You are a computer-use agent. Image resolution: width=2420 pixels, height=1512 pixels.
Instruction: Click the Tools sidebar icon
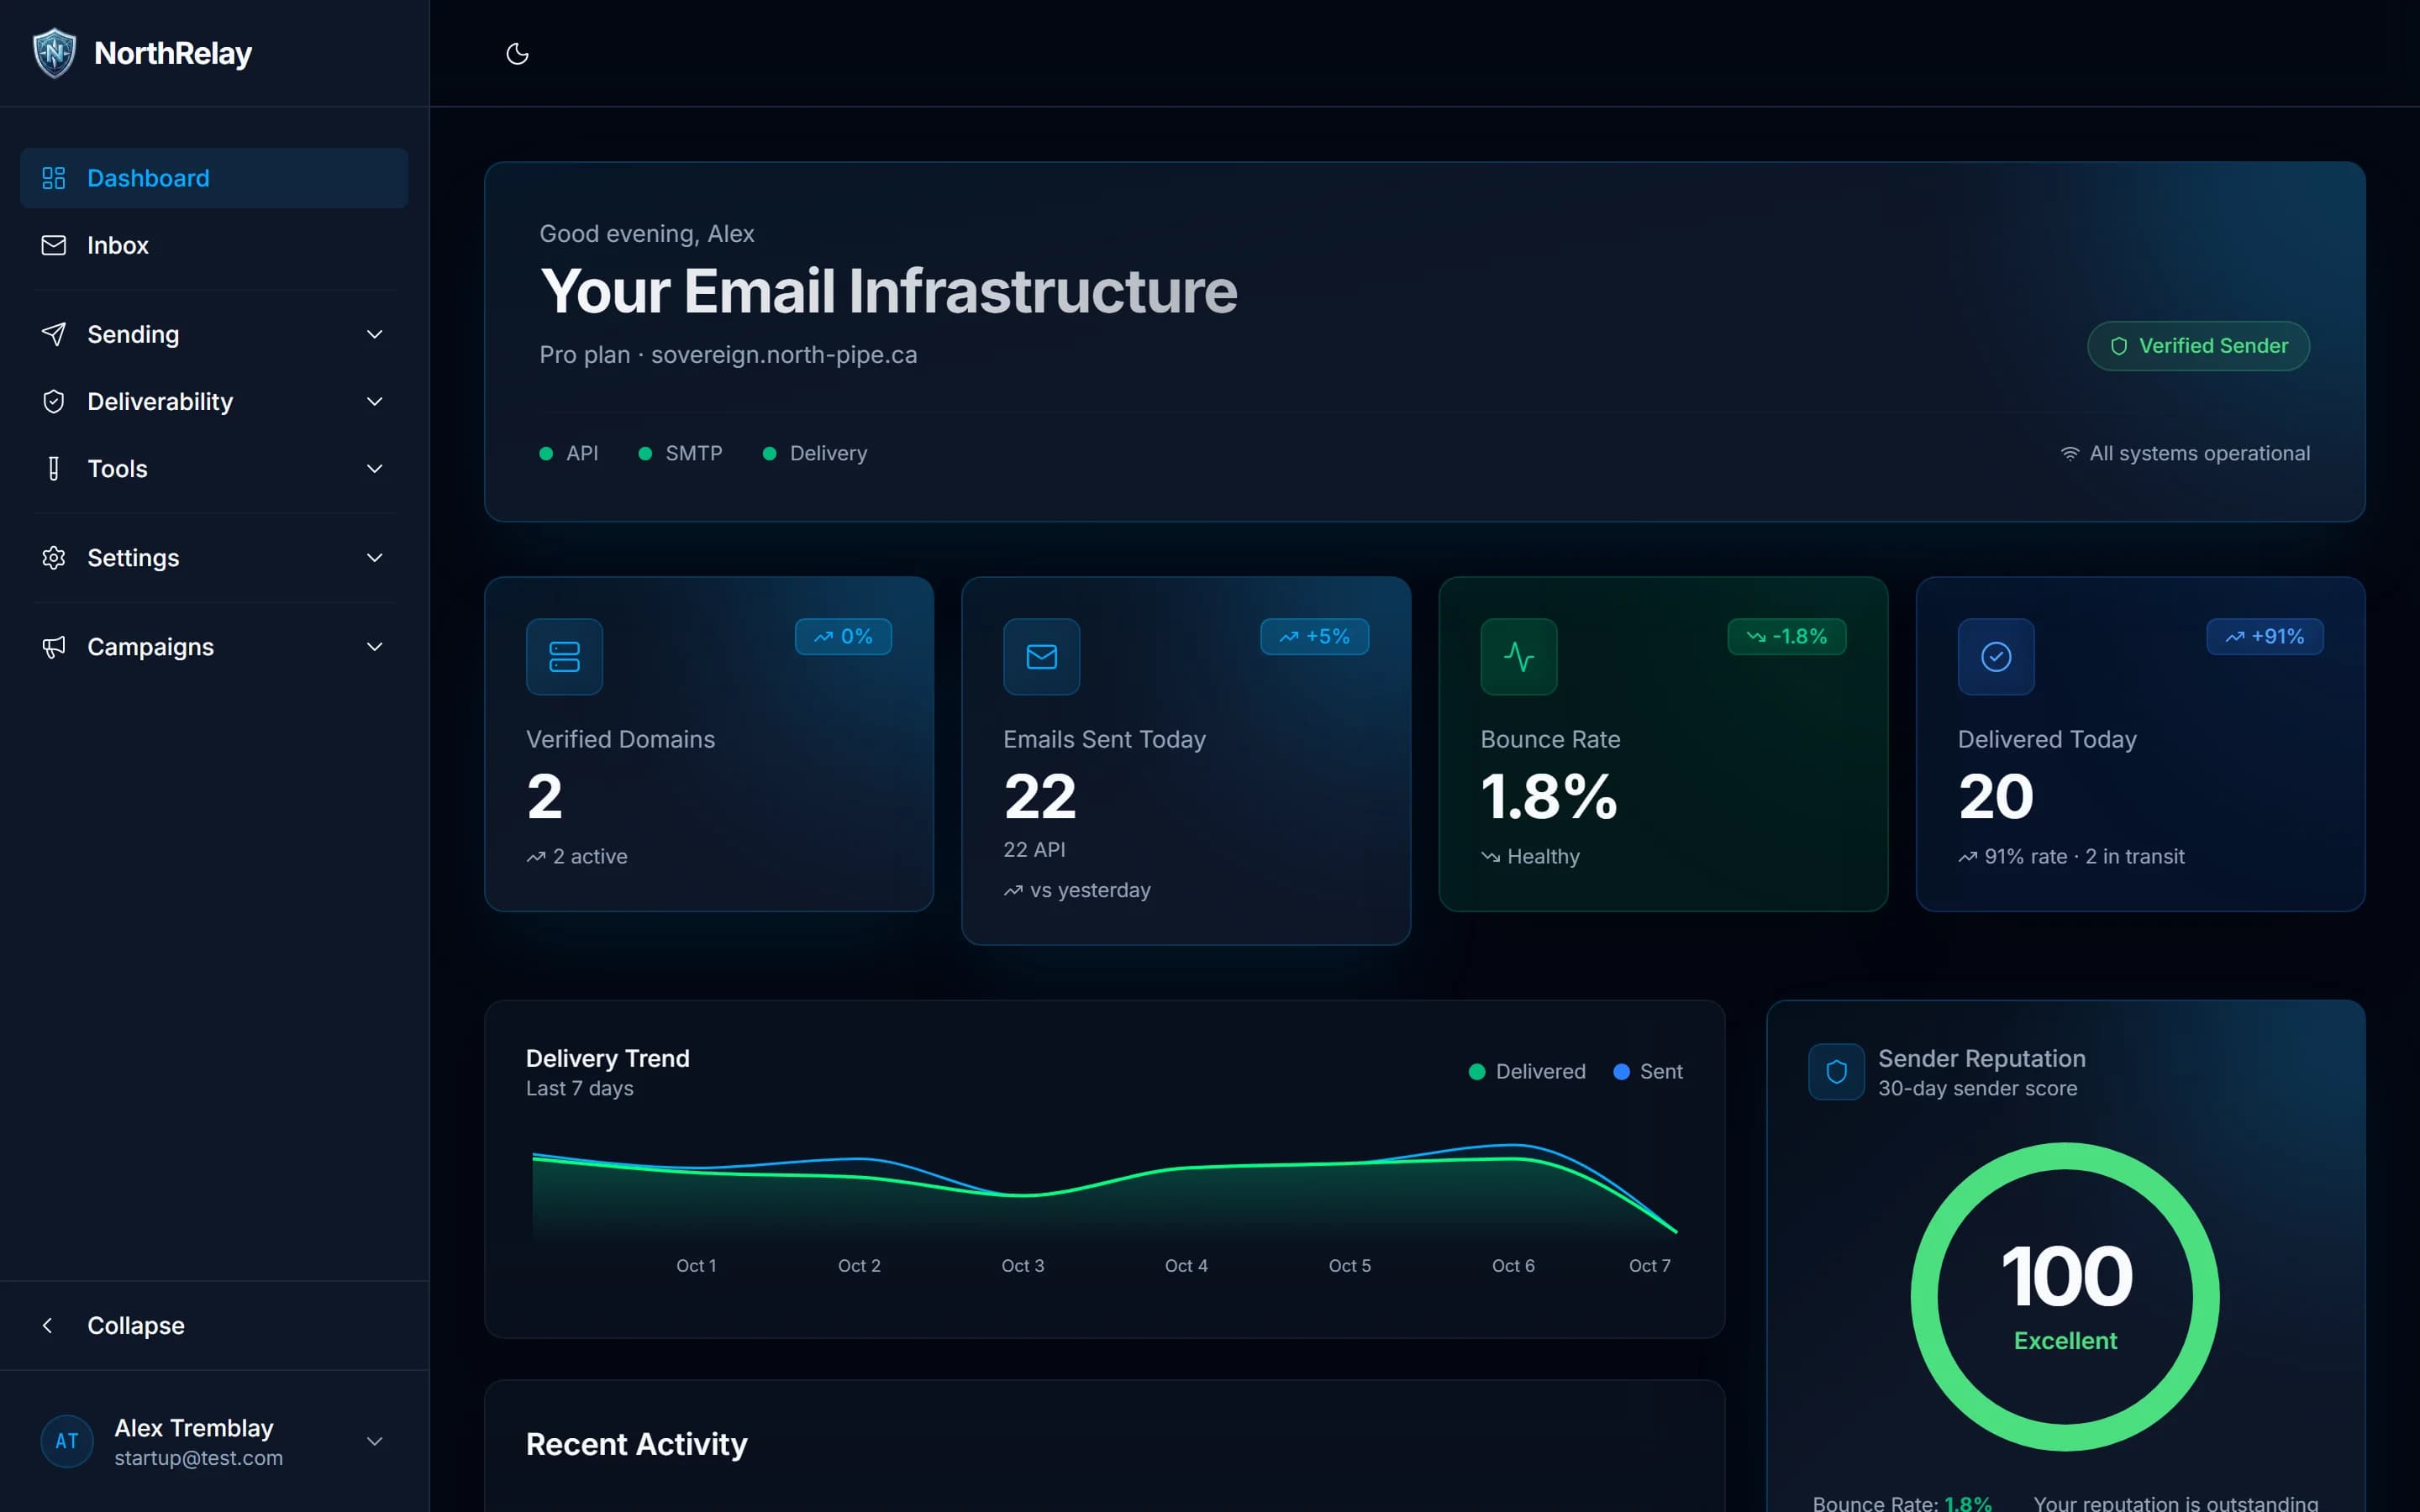coord(54,468)
